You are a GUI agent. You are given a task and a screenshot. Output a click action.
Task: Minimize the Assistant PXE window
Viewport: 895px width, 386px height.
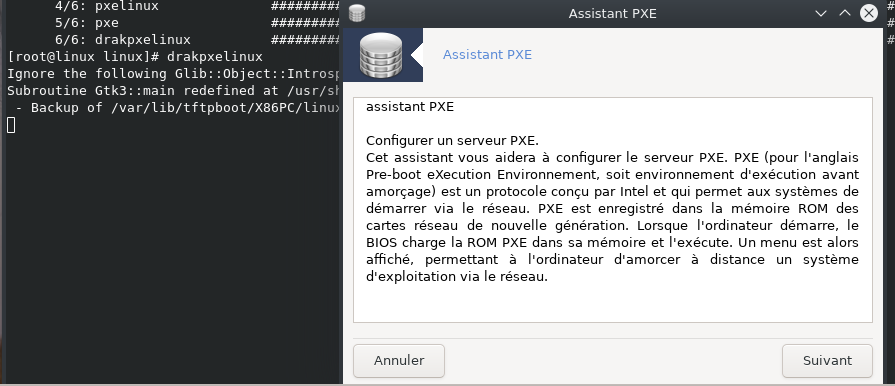click(x=821, y=13)
